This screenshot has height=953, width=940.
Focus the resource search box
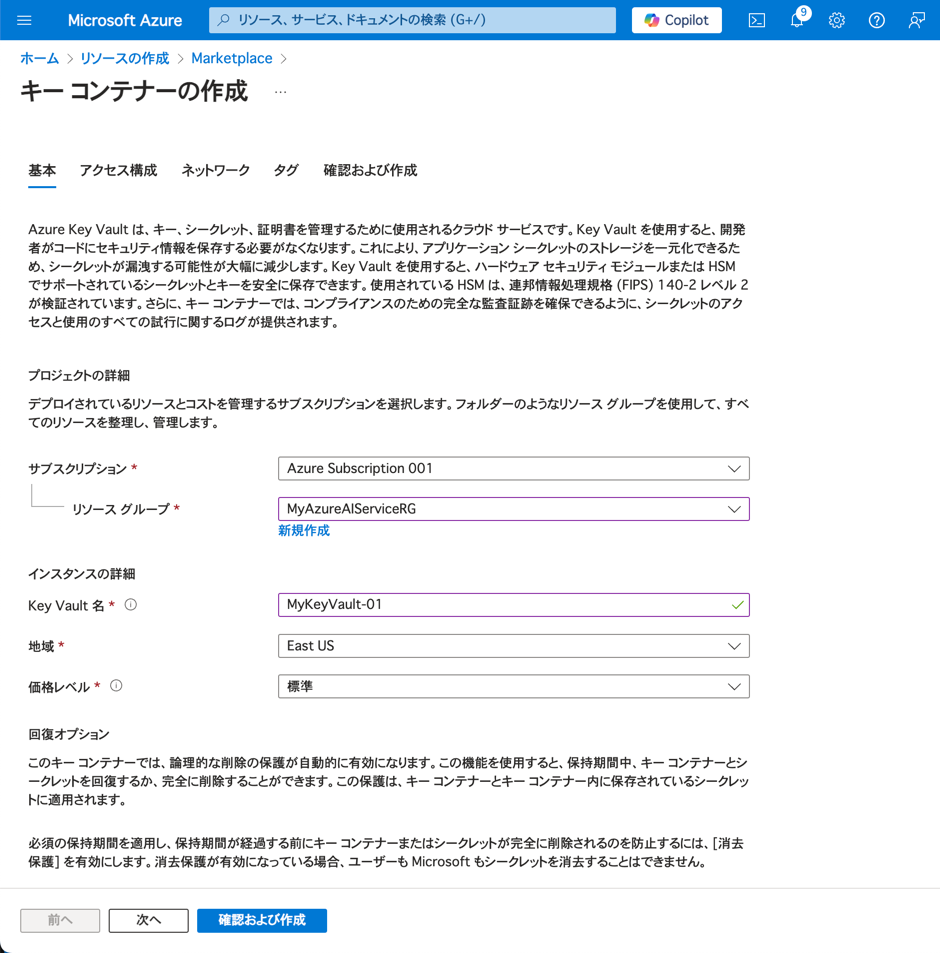pos(412,20)
